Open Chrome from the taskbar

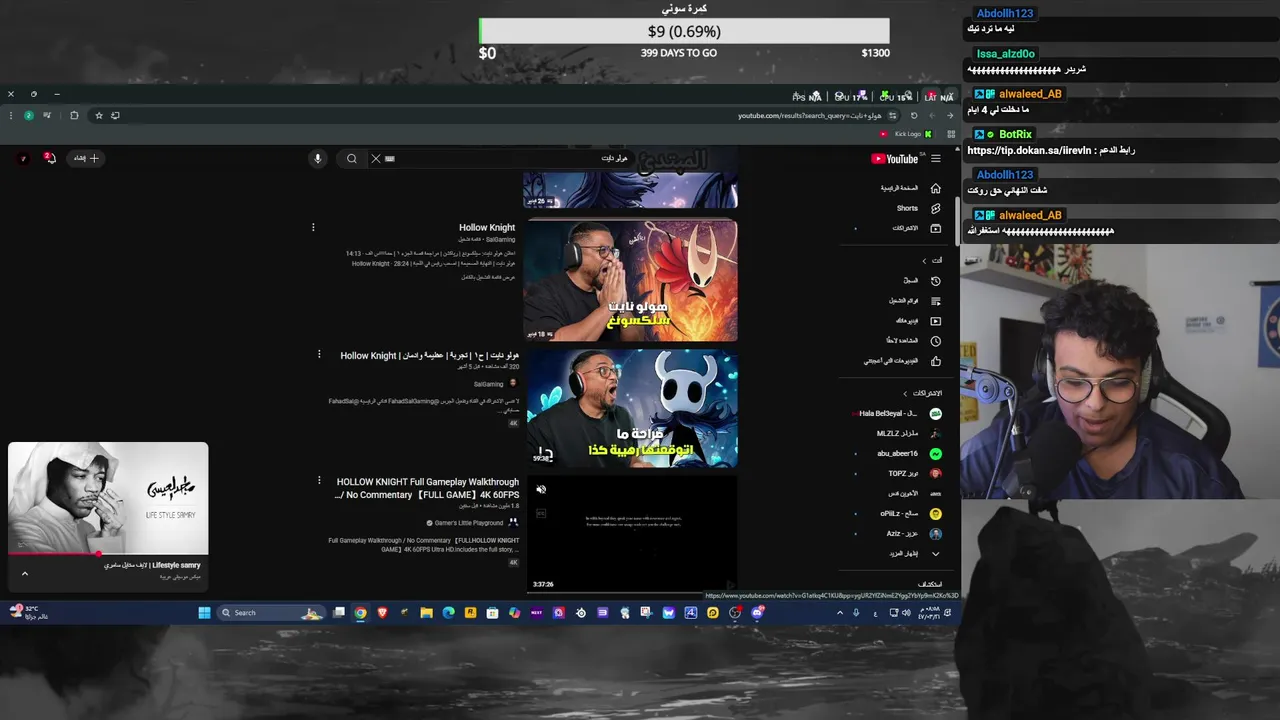pyautogui.click(x=360, y=613)
